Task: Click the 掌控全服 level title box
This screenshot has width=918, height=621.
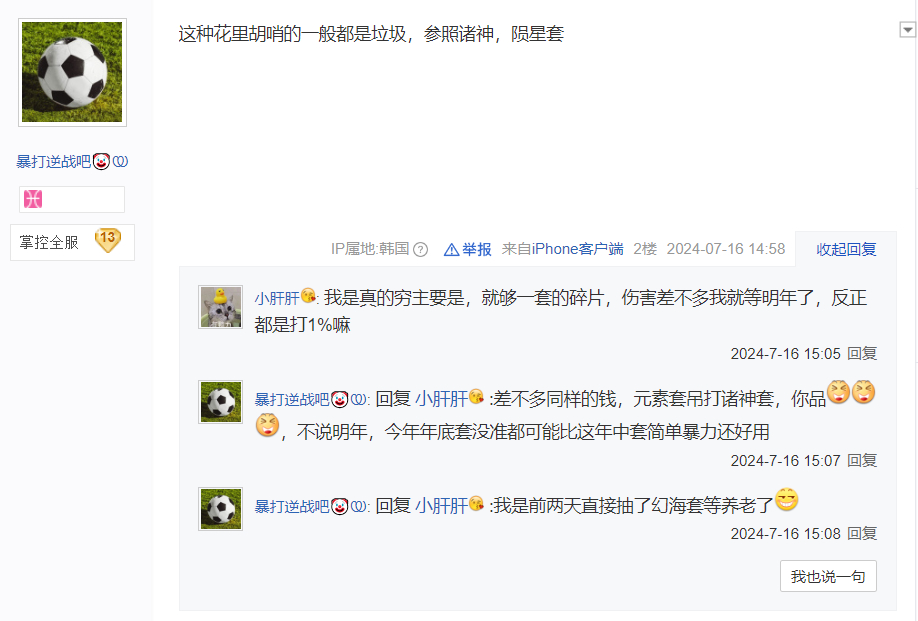Action: (x=72, y=242)
